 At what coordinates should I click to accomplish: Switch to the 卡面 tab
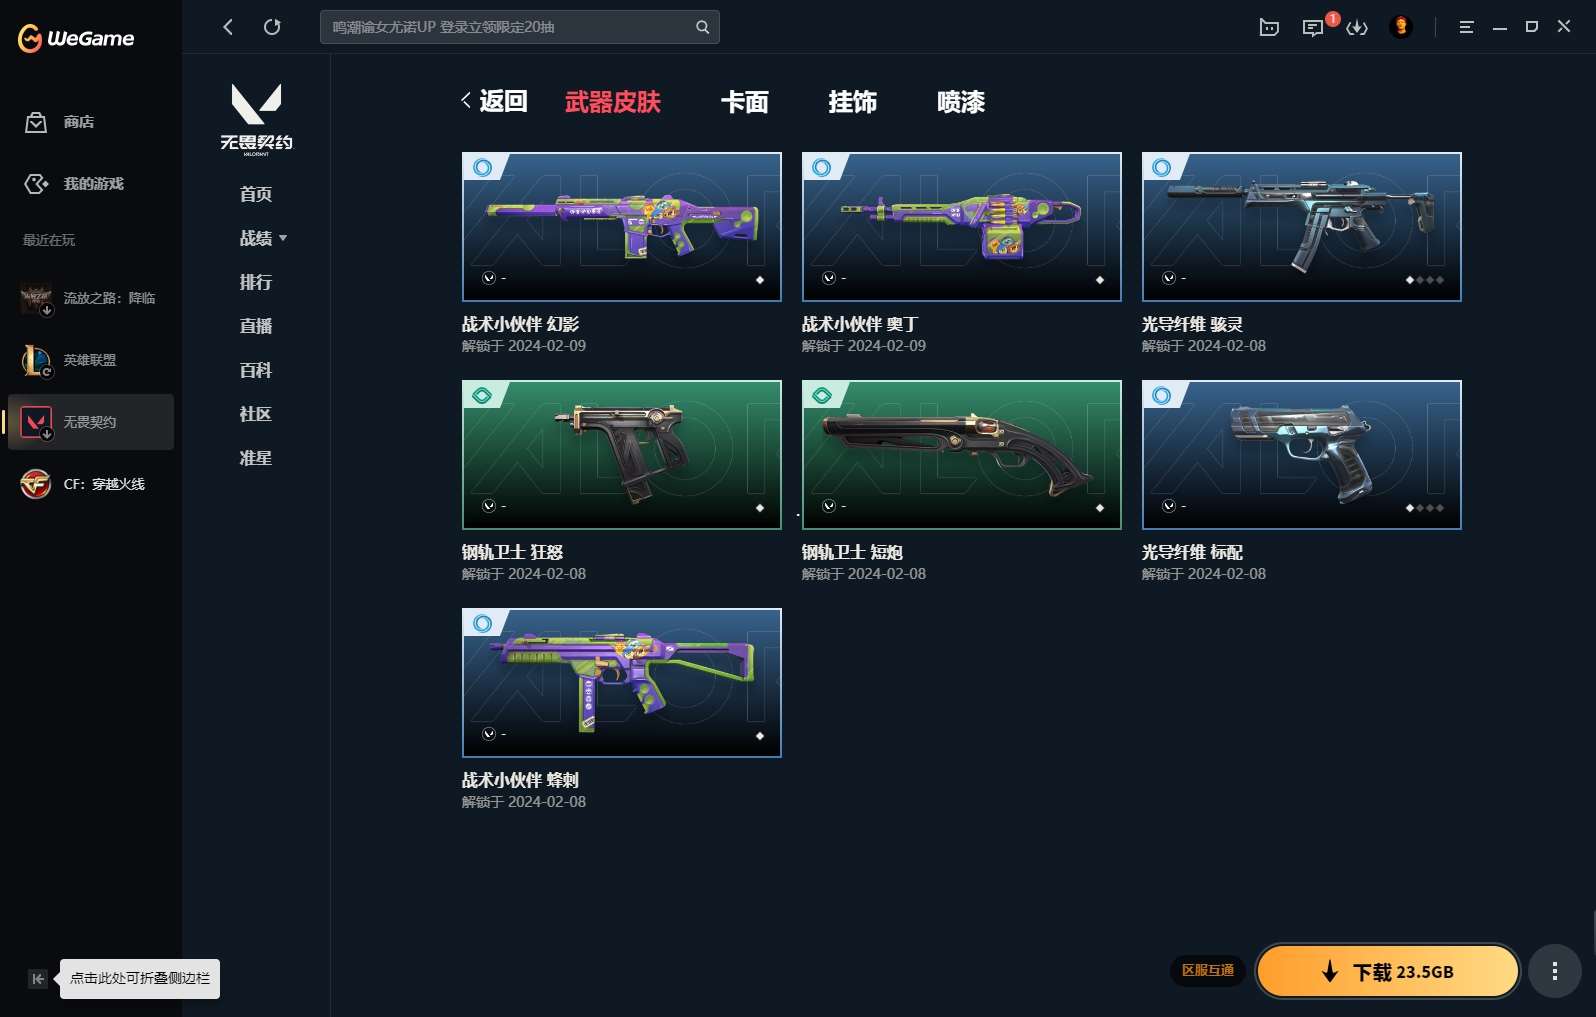tap(744, 102)
